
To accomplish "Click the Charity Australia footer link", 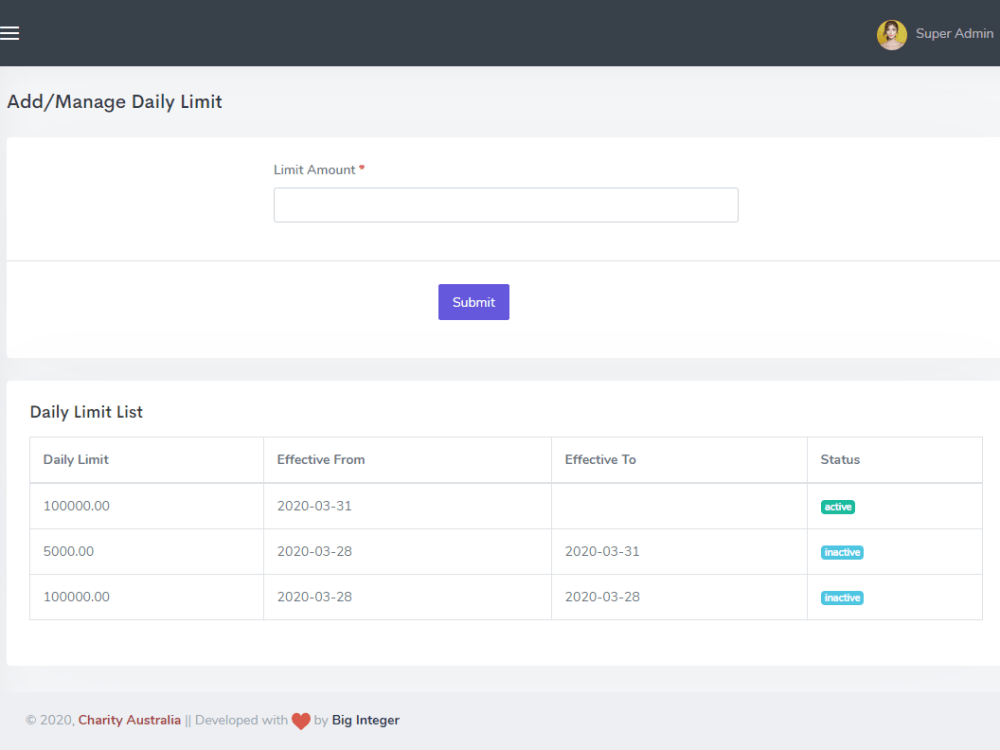I will 129,720.
